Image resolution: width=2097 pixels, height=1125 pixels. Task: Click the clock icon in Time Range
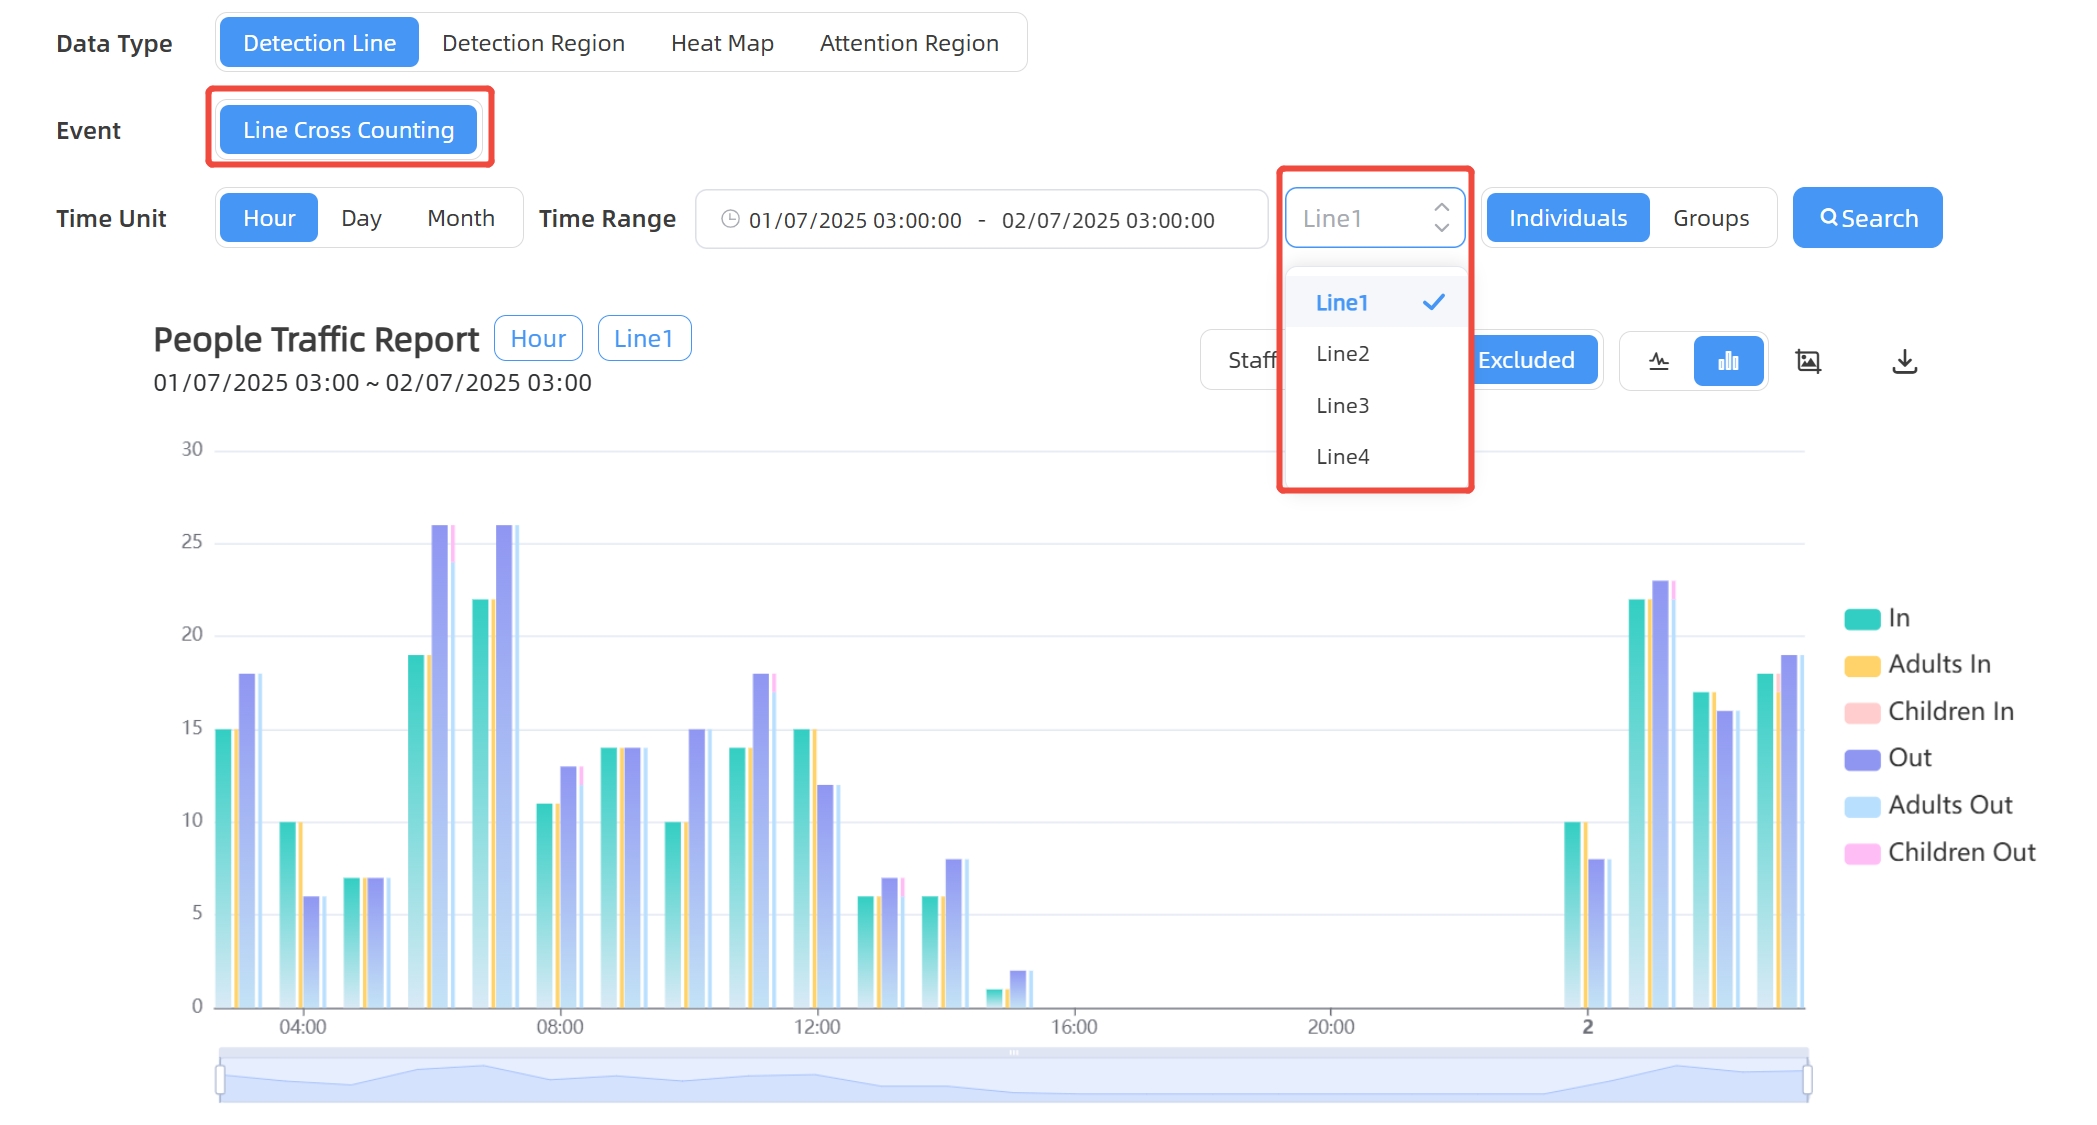point(730,219)
